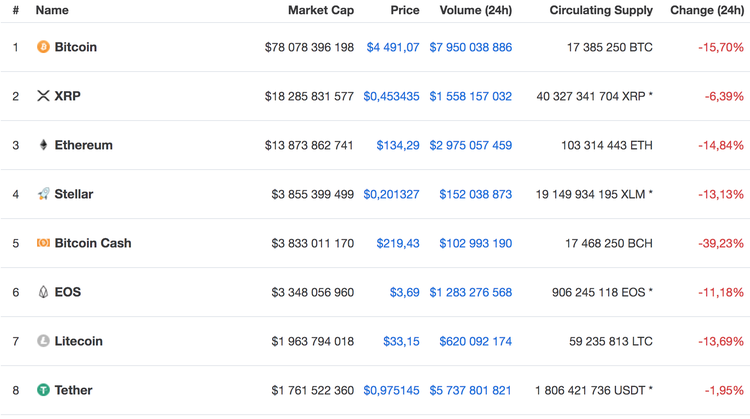Viewport: 750px width, 419px height.
Task: Click supply 40 327 341 704 XRP
Action: [591, 96]
